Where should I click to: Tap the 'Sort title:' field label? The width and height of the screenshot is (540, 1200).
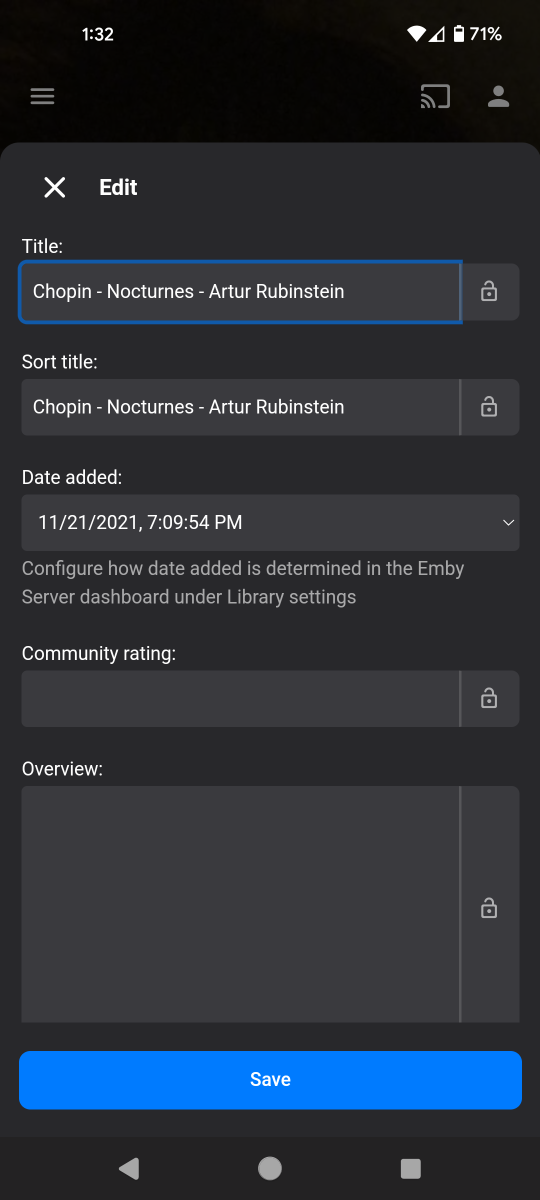[60, 362]
